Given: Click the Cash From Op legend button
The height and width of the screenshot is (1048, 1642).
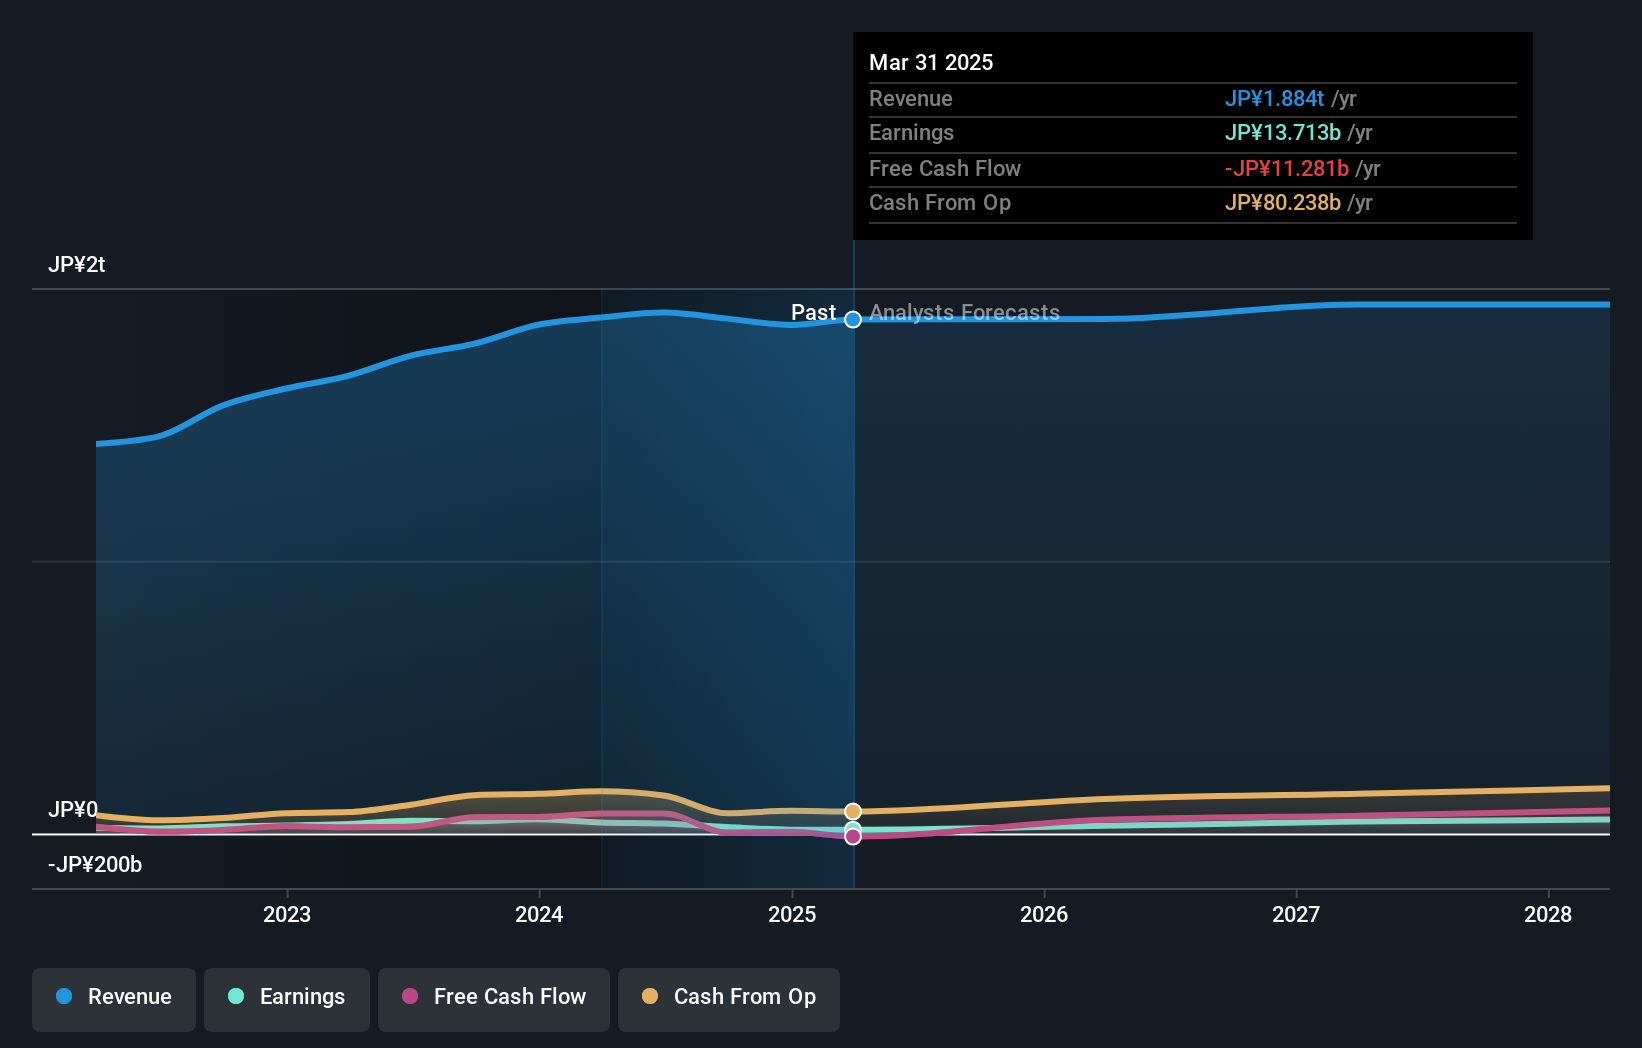Looking at the screenshot, I should point(728,997).
